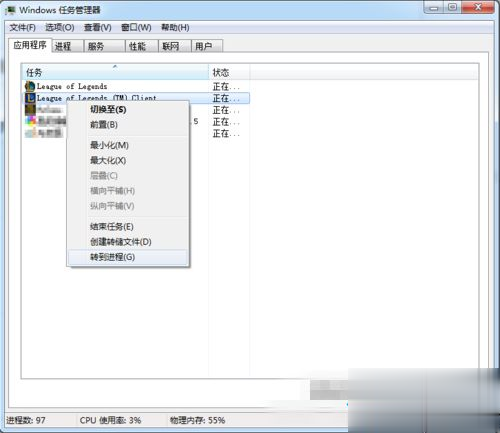Maximize the Task Manager window
The width and height of the screenshot is (500, 433).
(452, 7)
